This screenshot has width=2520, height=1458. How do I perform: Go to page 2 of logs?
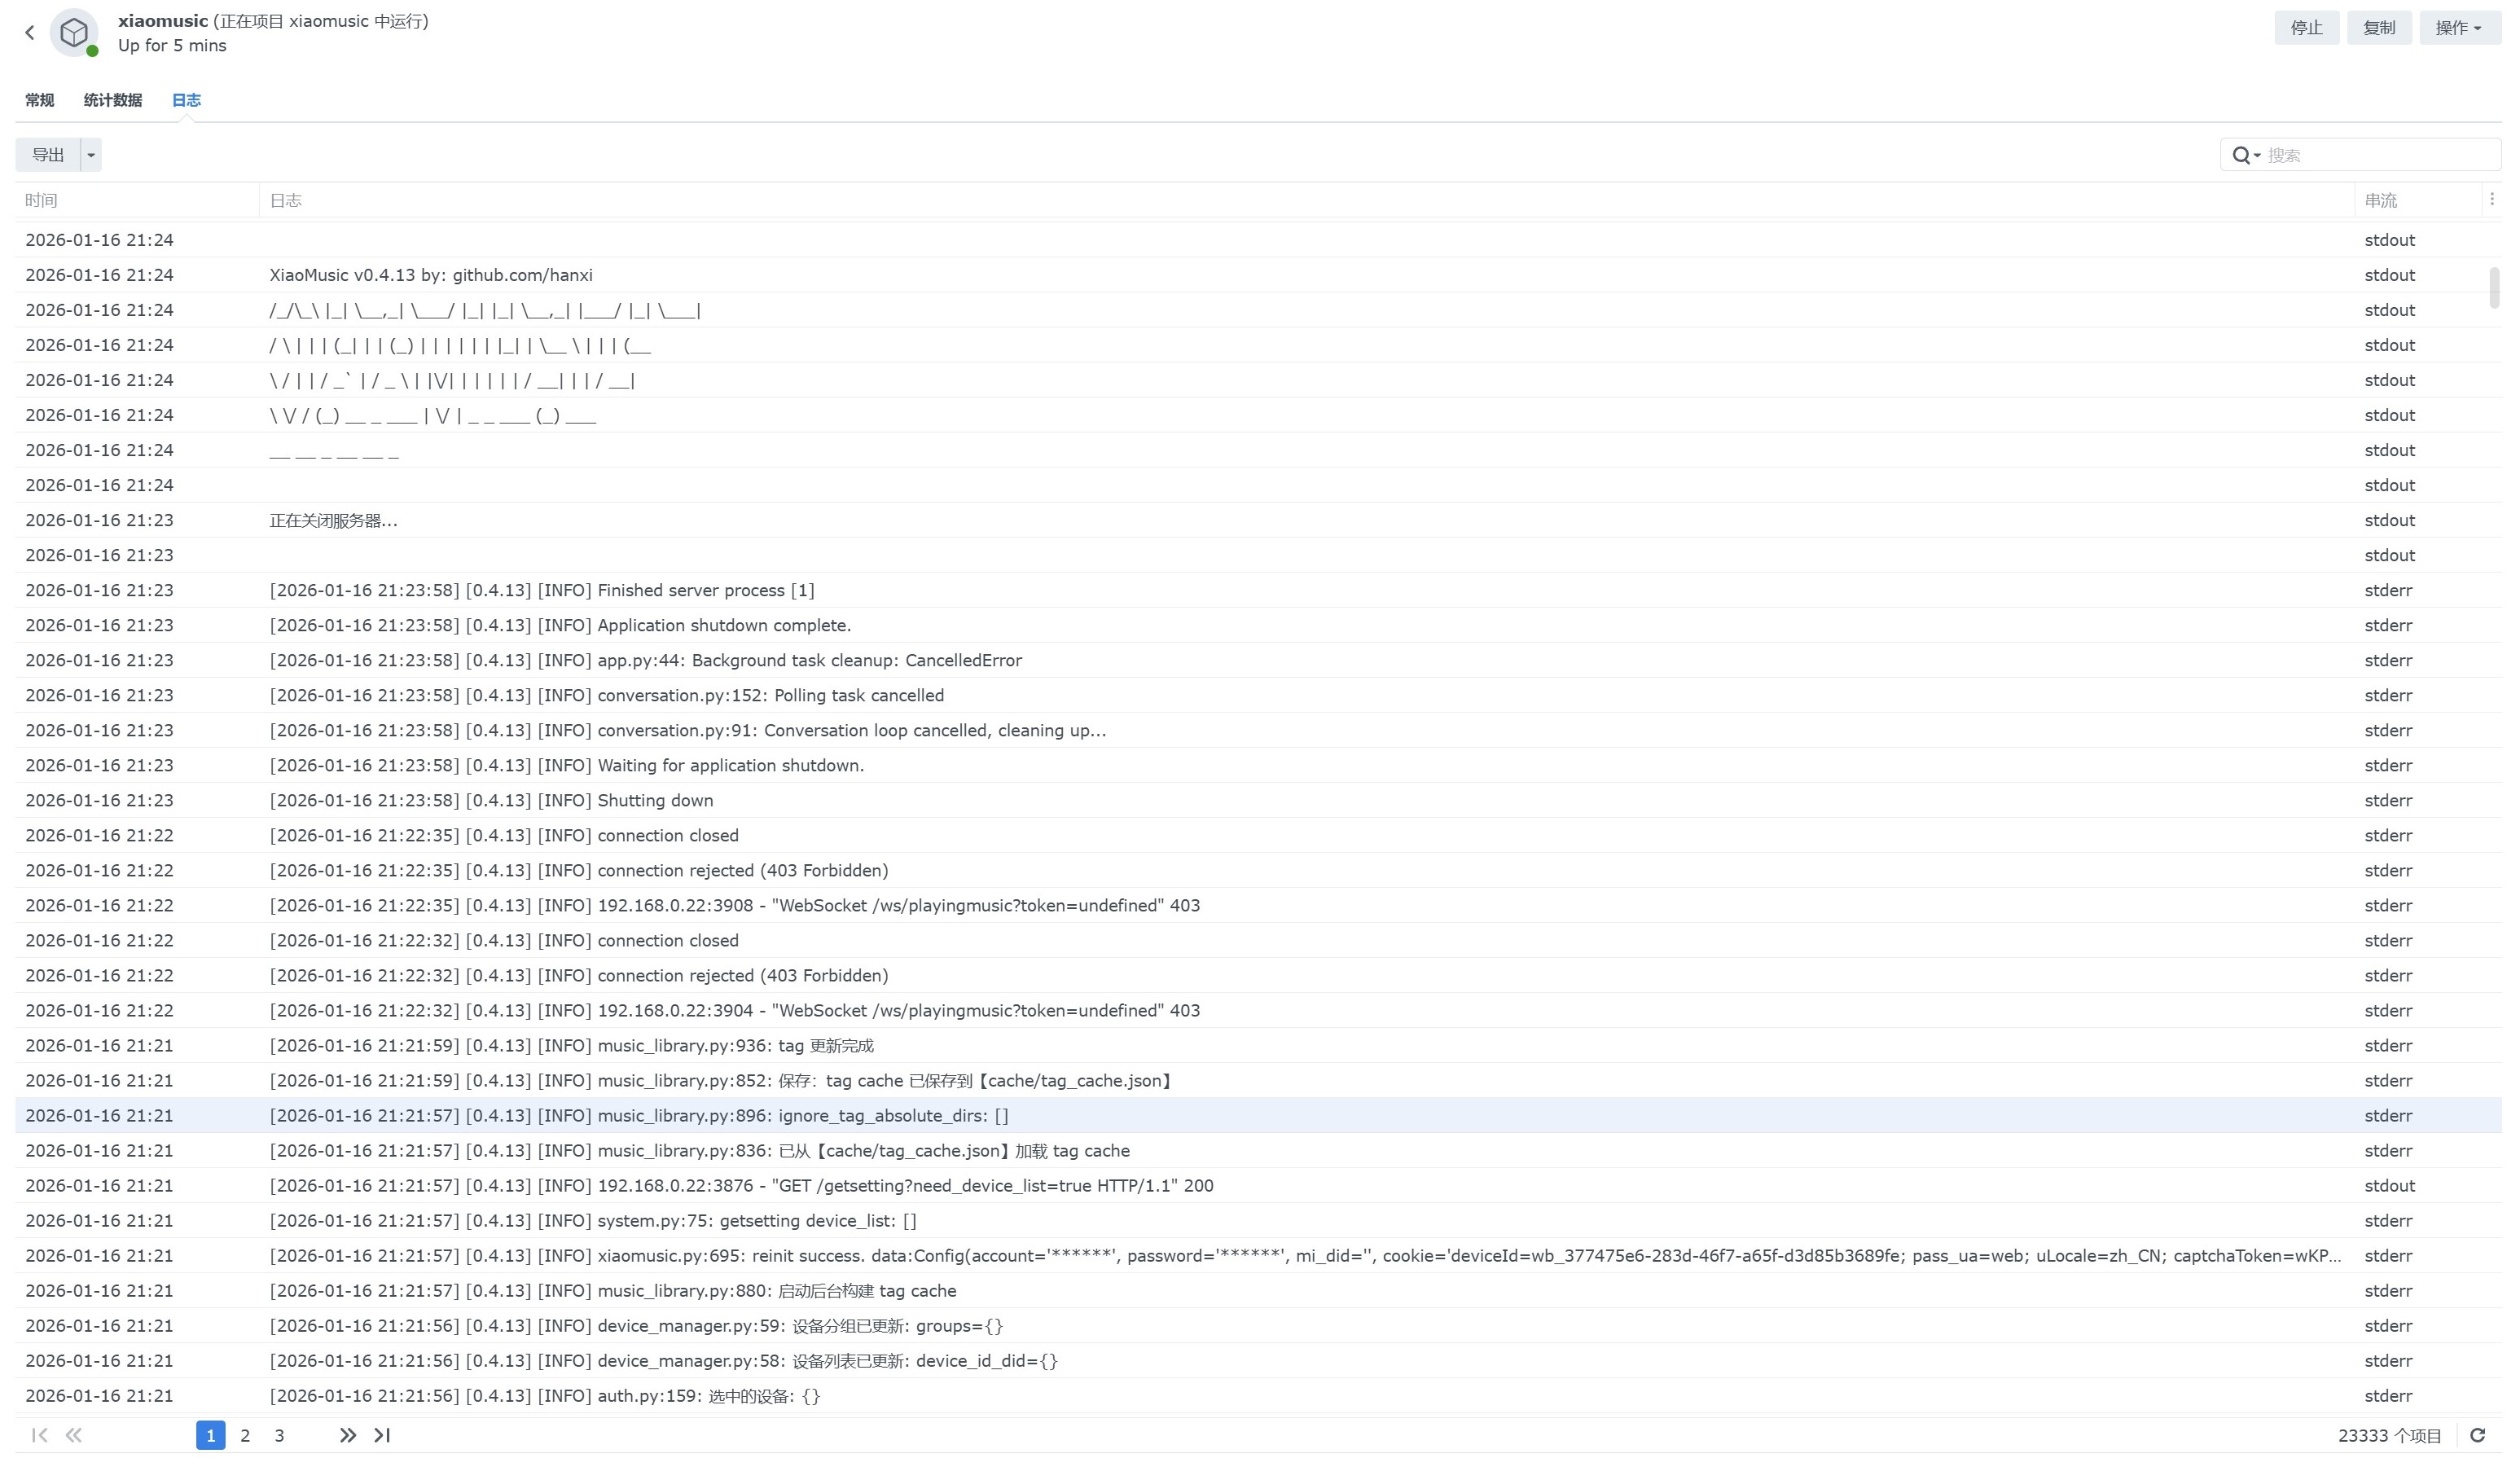tap(245, 1435)
